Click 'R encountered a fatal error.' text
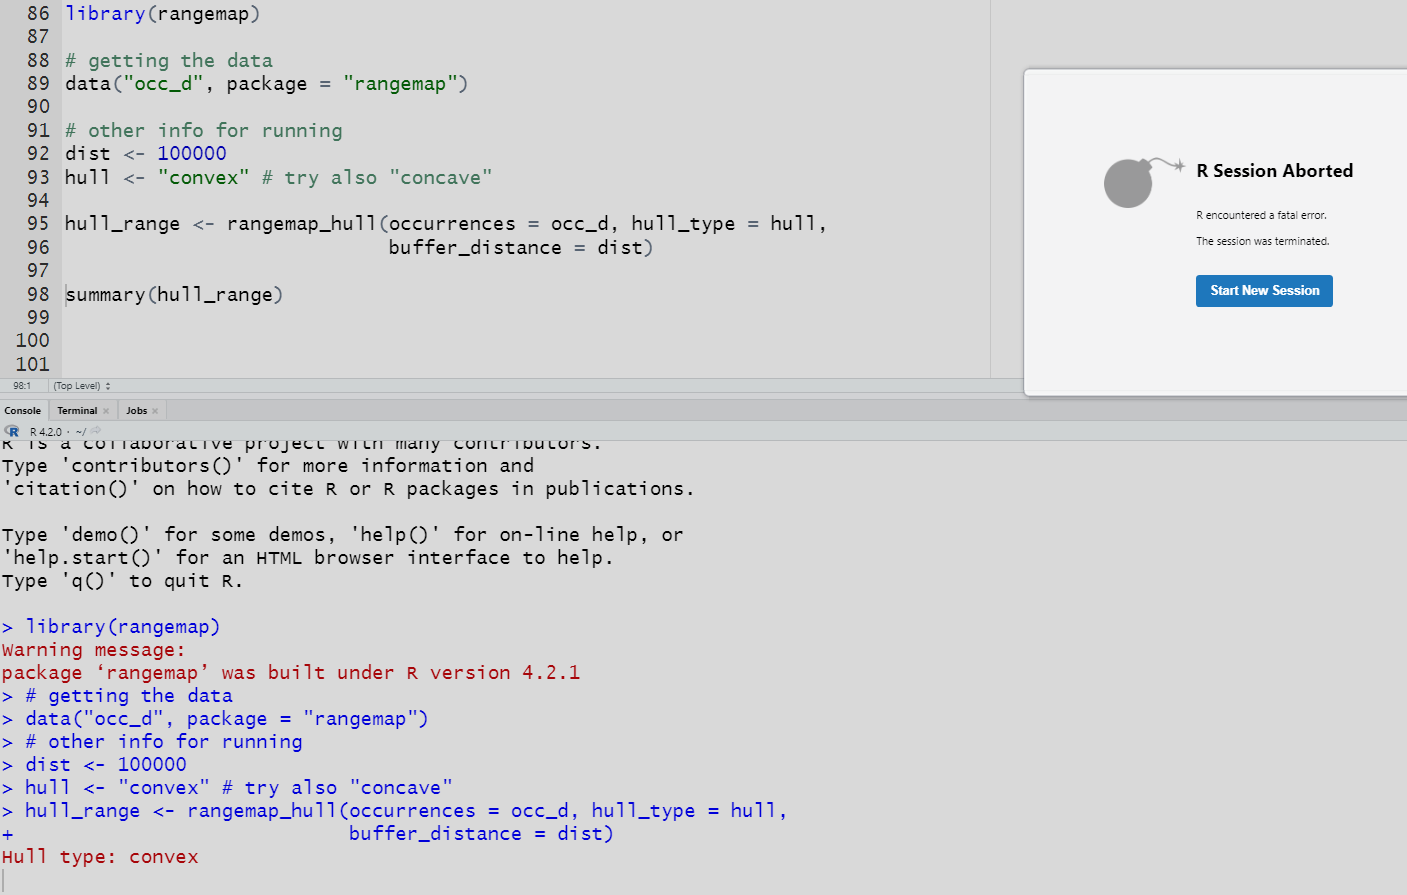 1261,215
